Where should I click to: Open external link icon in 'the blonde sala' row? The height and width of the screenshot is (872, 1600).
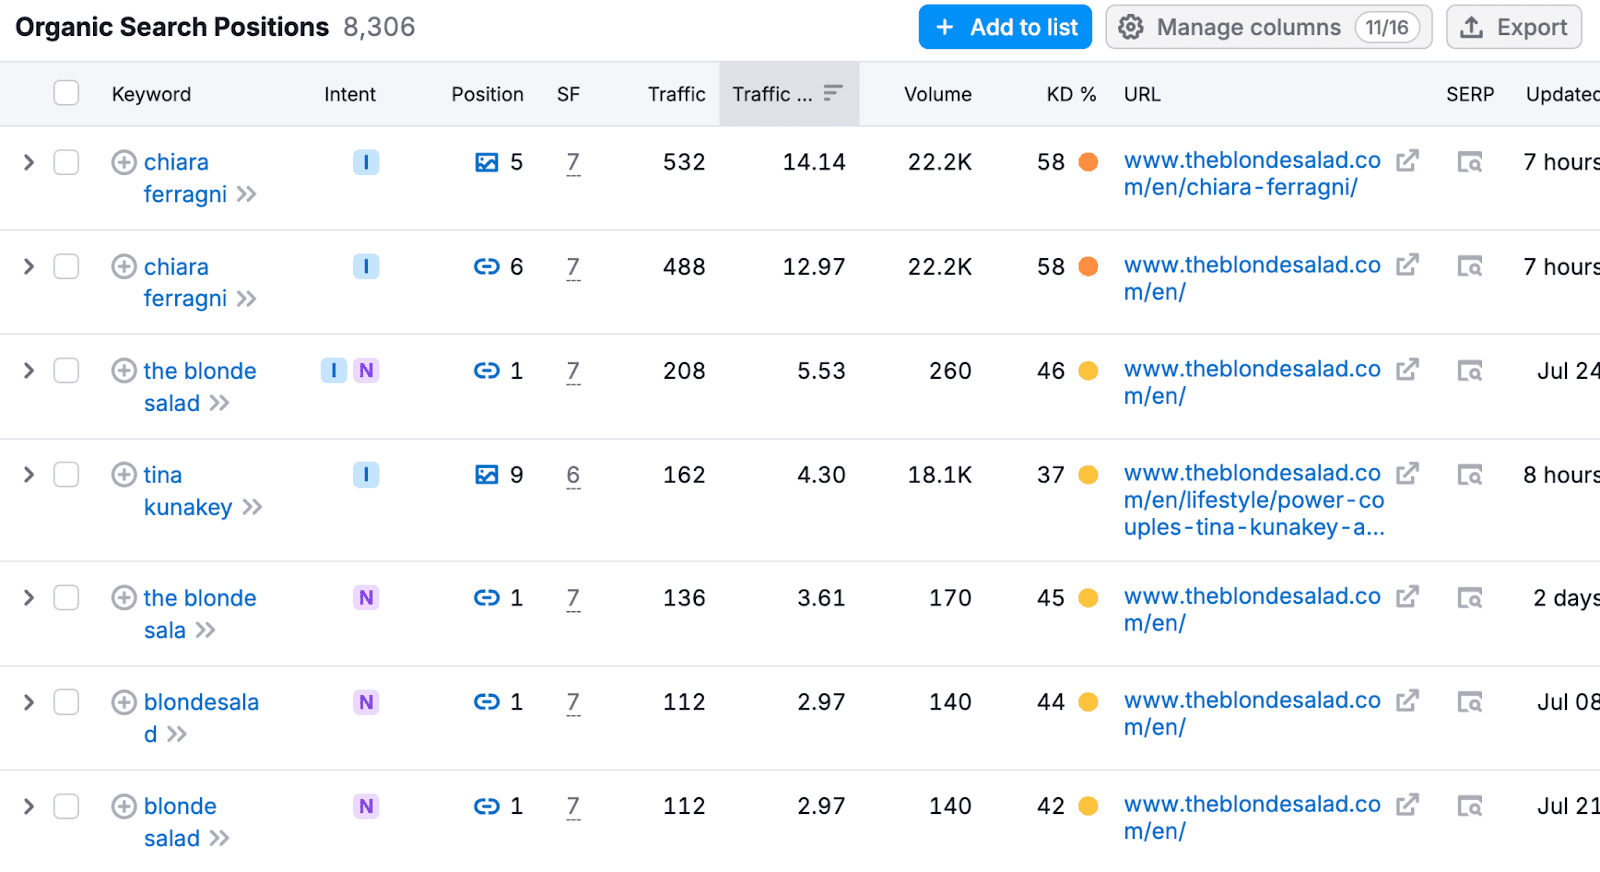click(x=1408, y=597)
